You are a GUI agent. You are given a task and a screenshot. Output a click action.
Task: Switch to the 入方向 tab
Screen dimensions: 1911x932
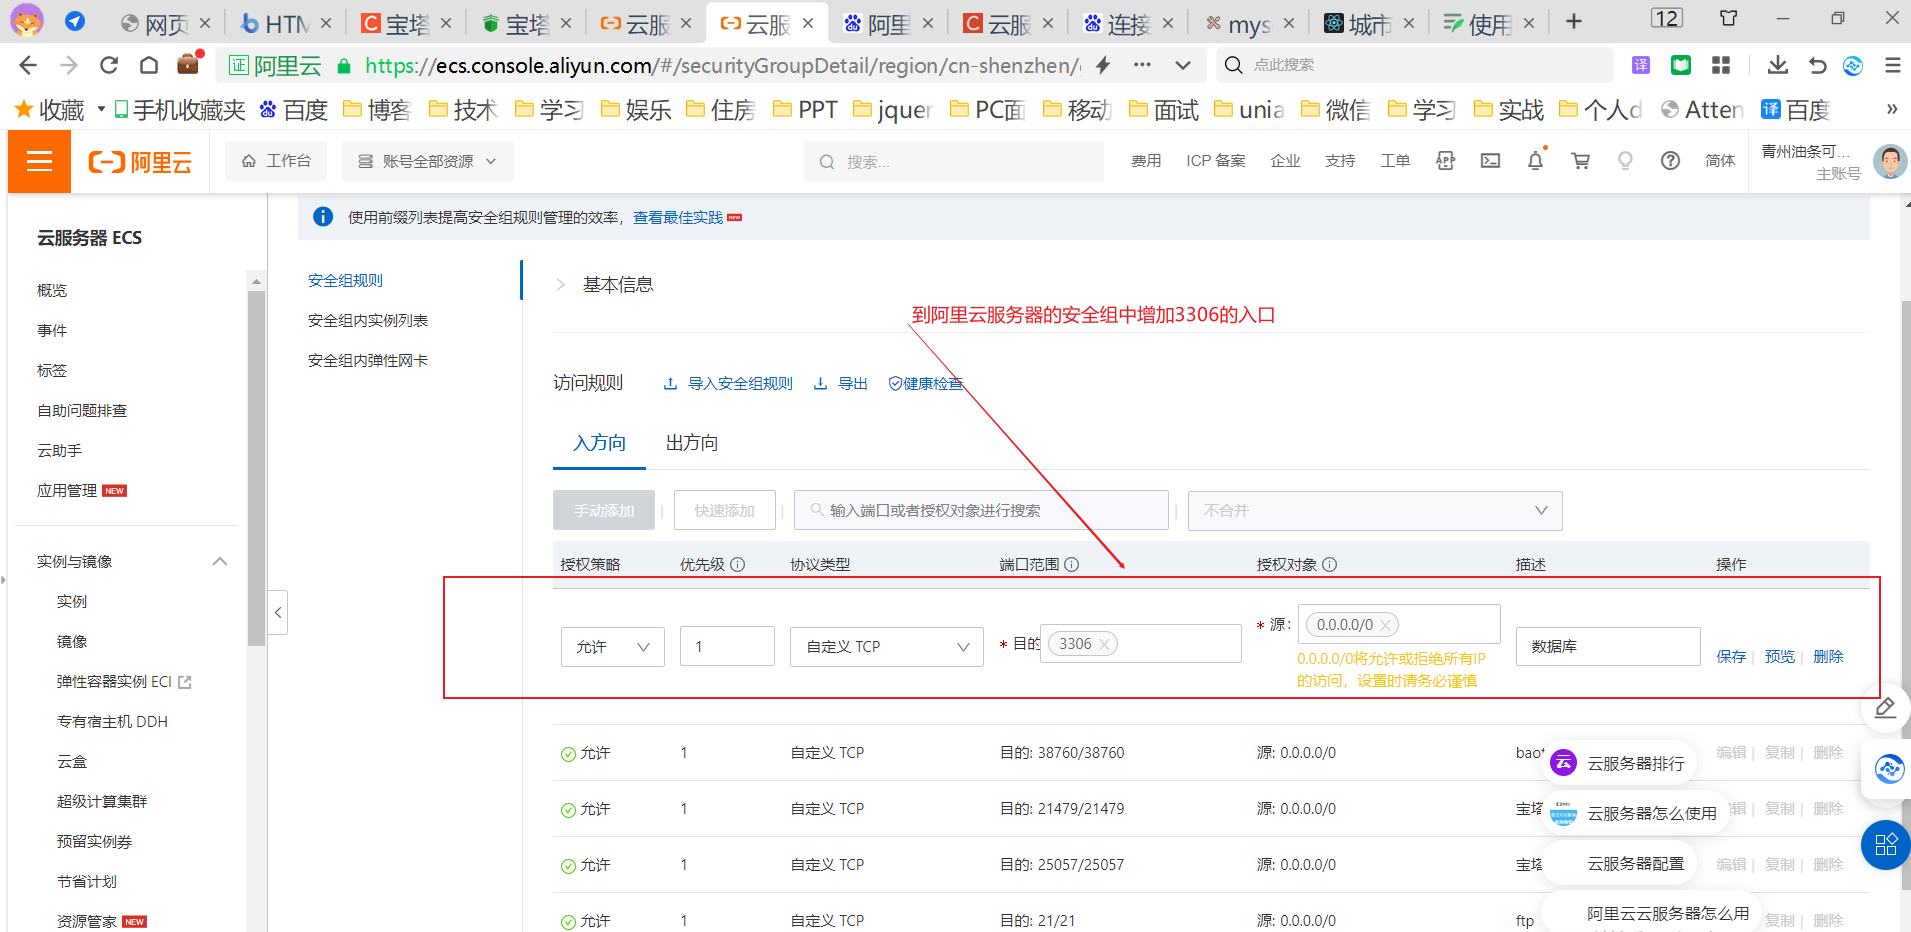pyautogui.click(x=599, y=443)
